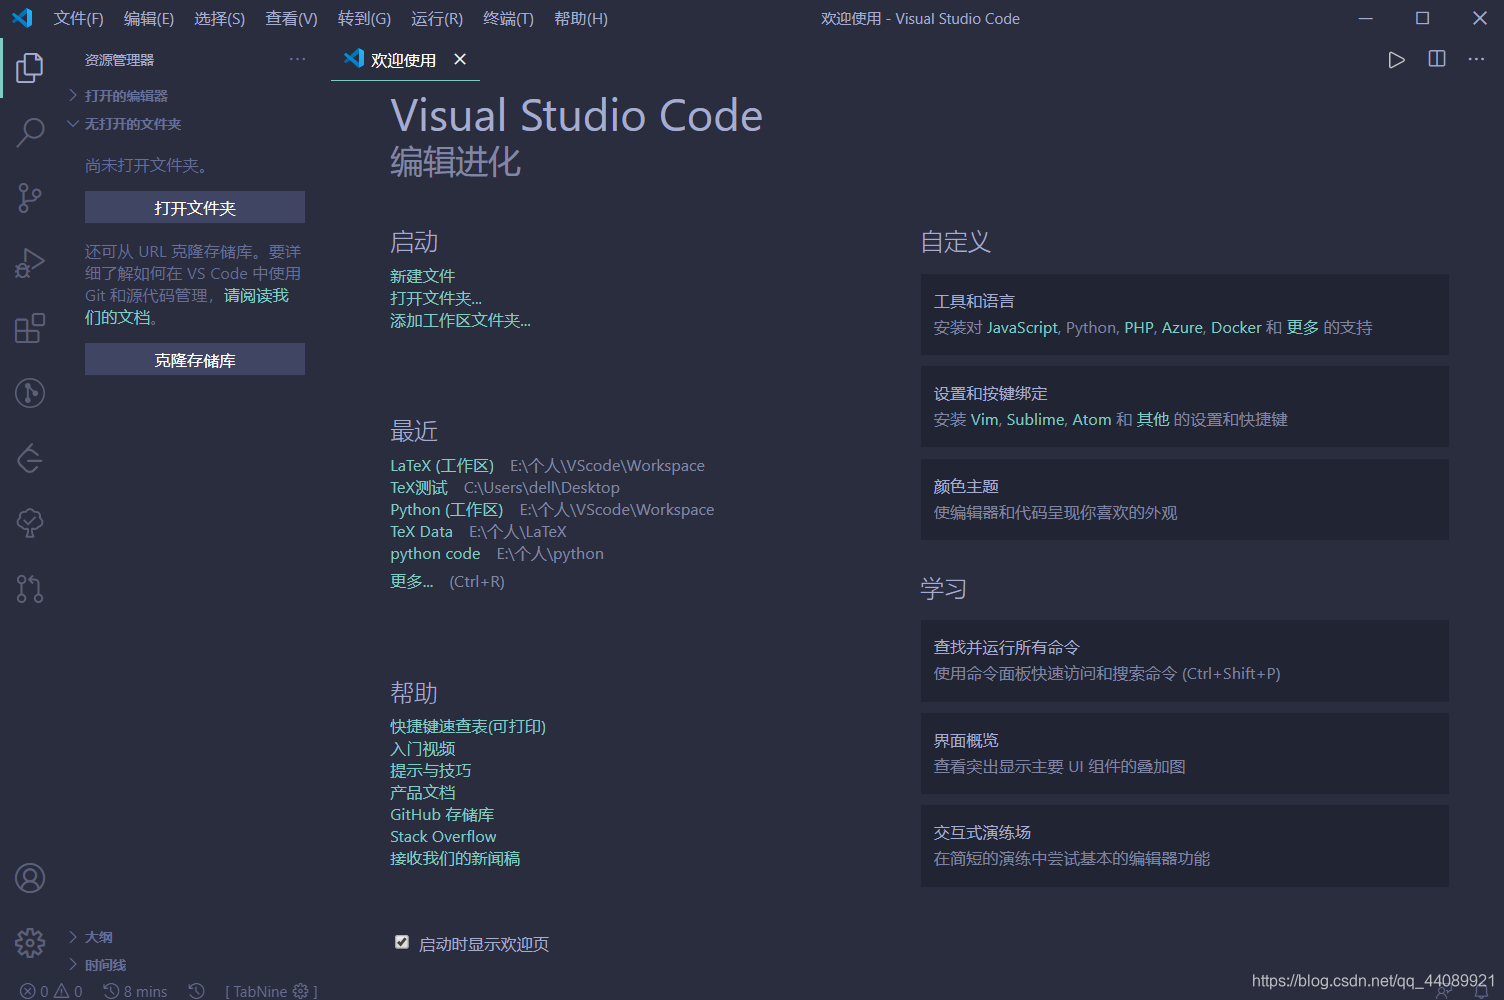Open the 界面概览 card

click(x=1184, y=753)
